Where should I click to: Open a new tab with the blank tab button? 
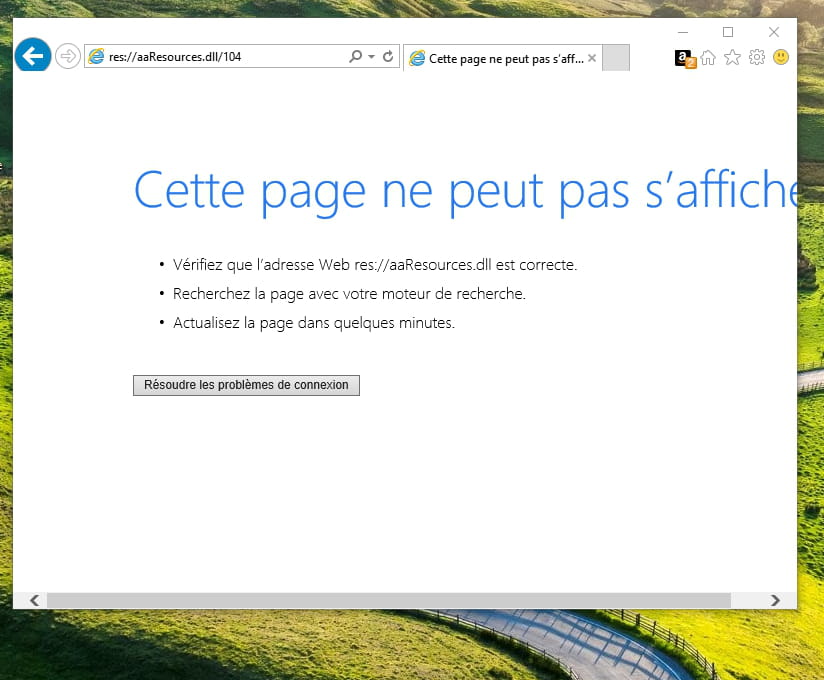click(616, 58)
